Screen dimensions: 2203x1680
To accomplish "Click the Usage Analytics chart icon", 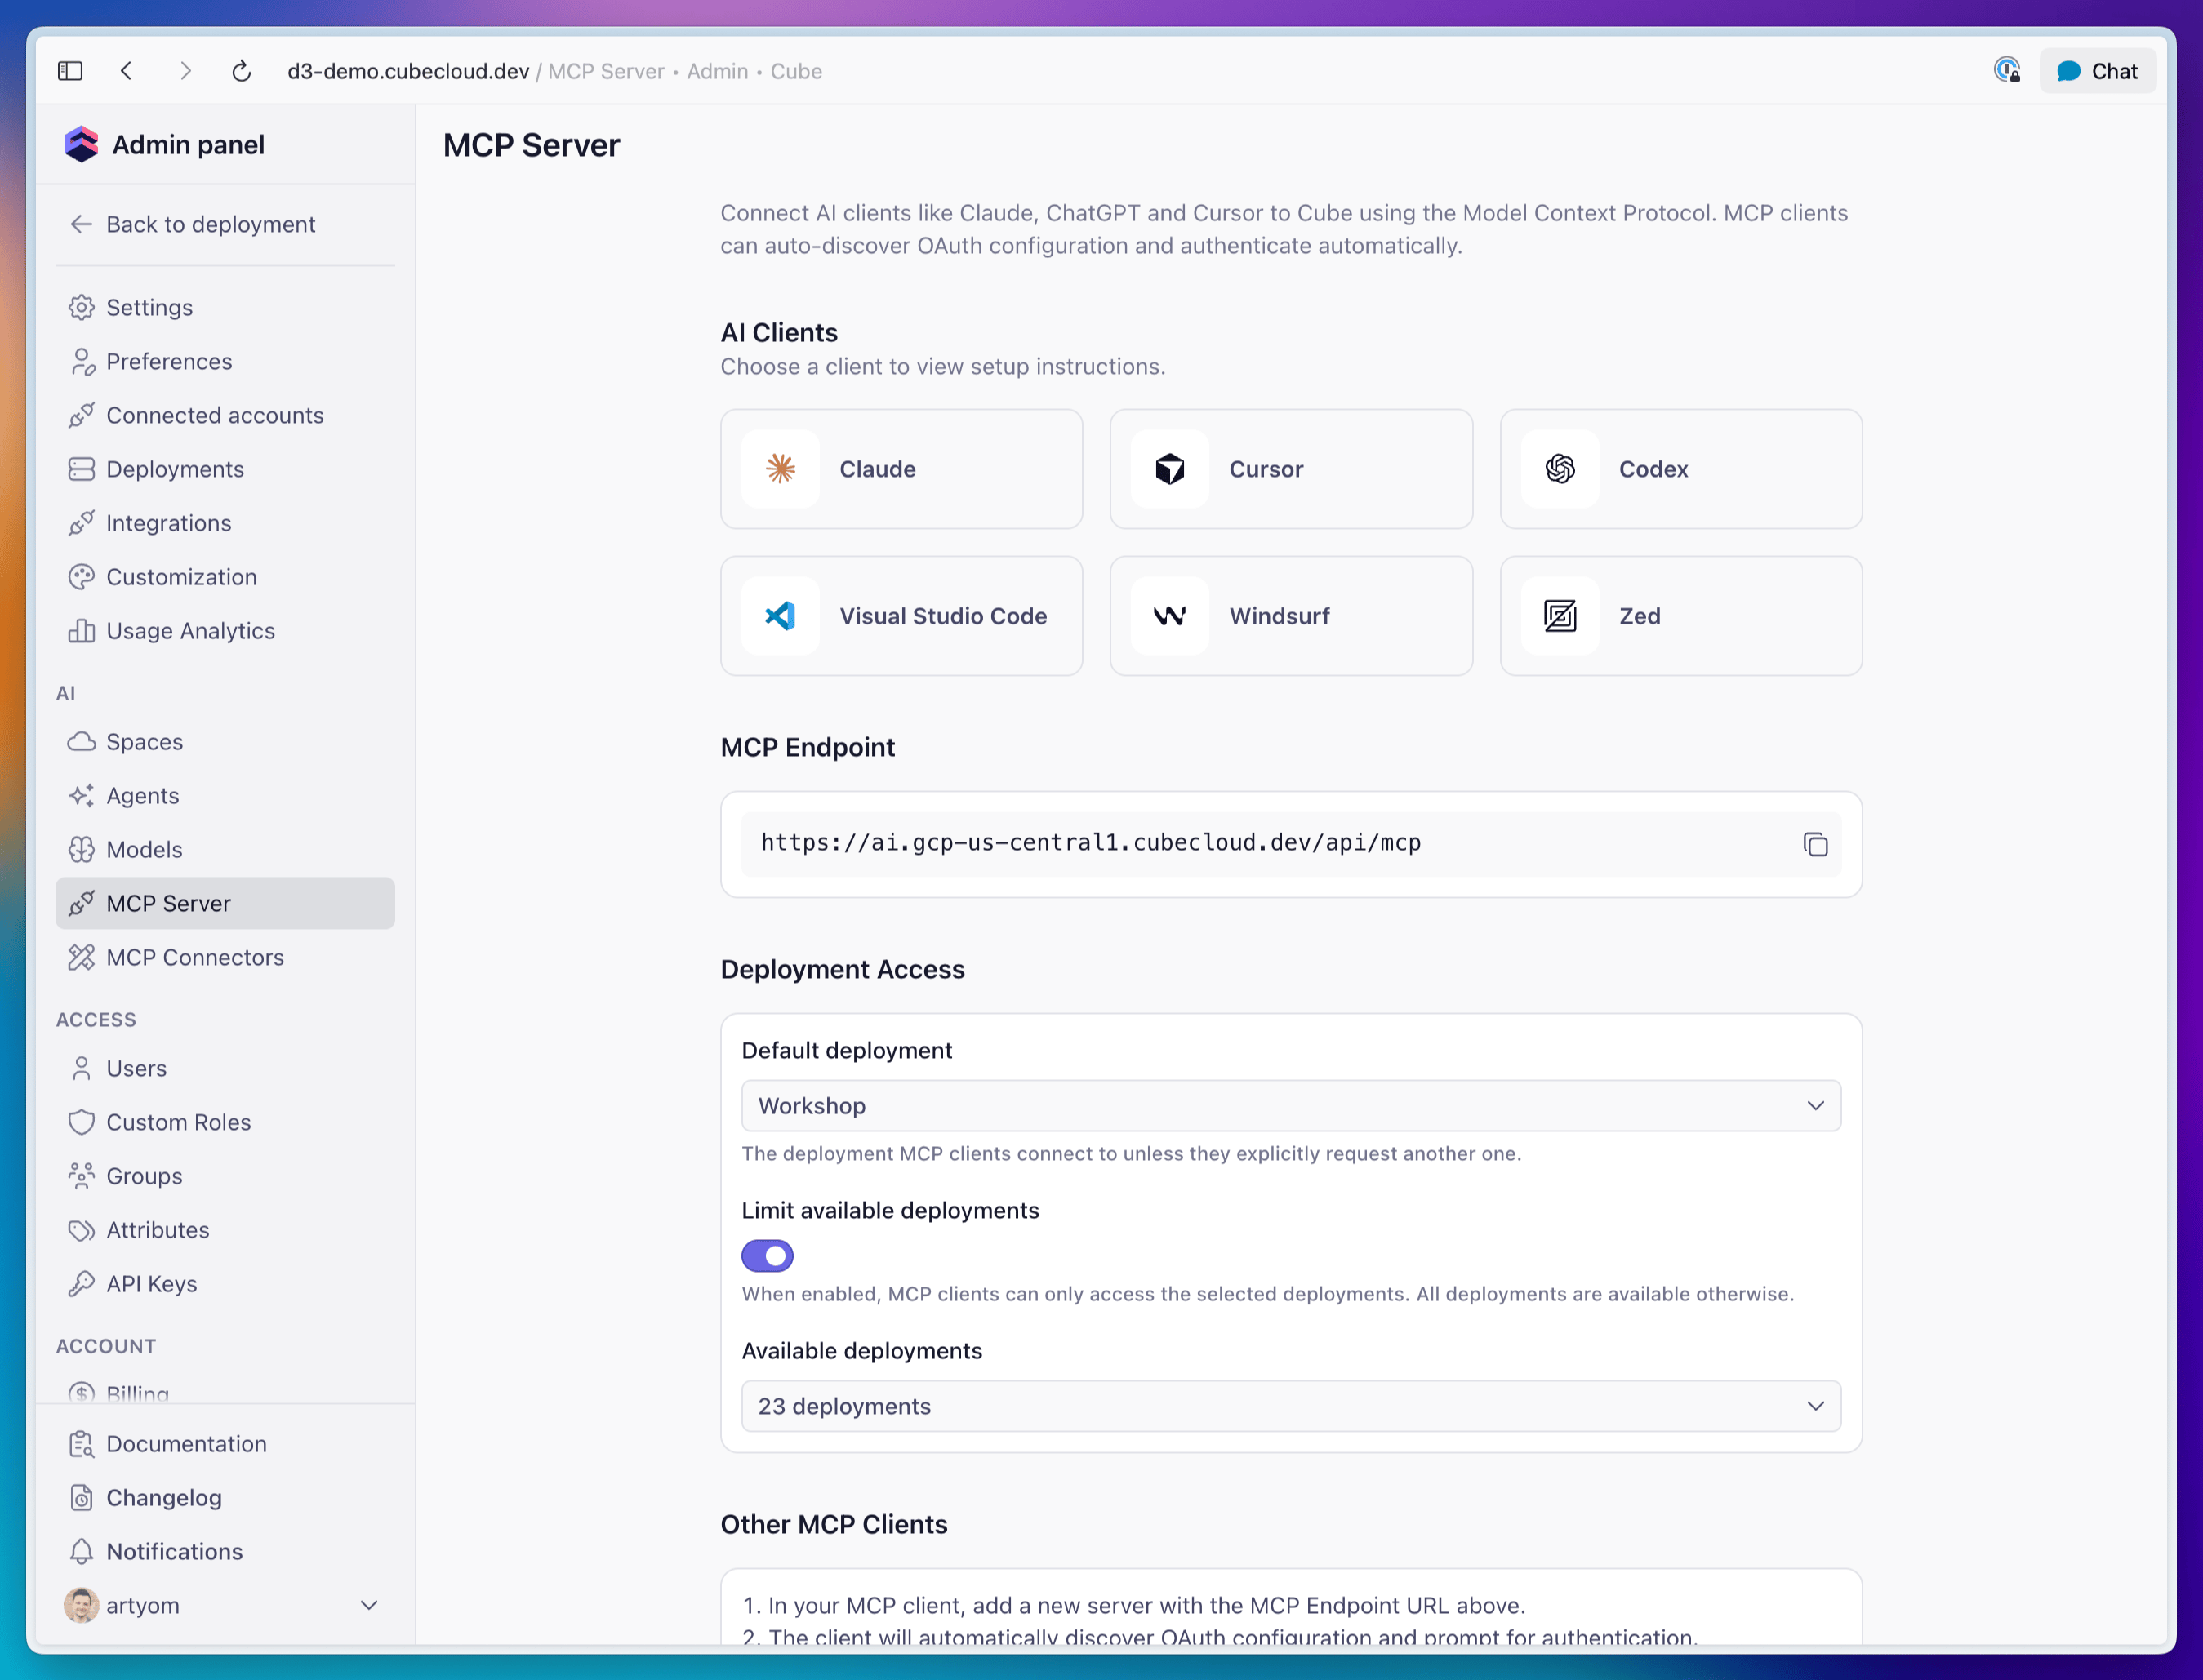I will [81, 631].
